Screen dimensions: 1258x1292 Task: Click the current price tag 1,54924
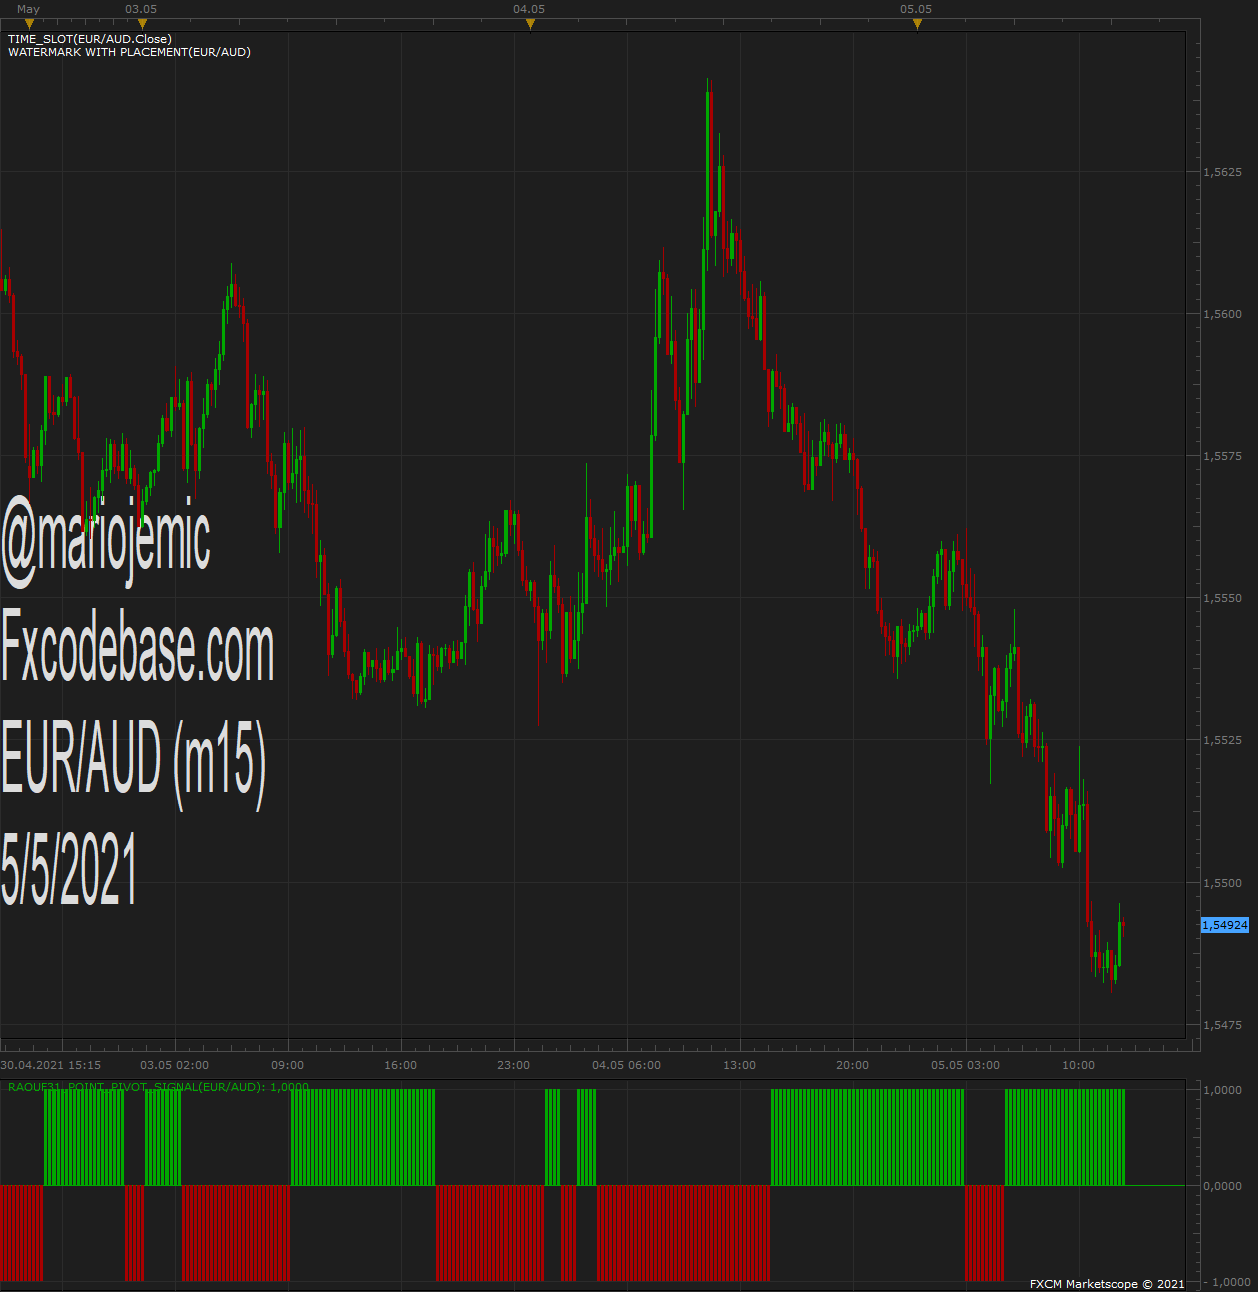[1224, 925]
